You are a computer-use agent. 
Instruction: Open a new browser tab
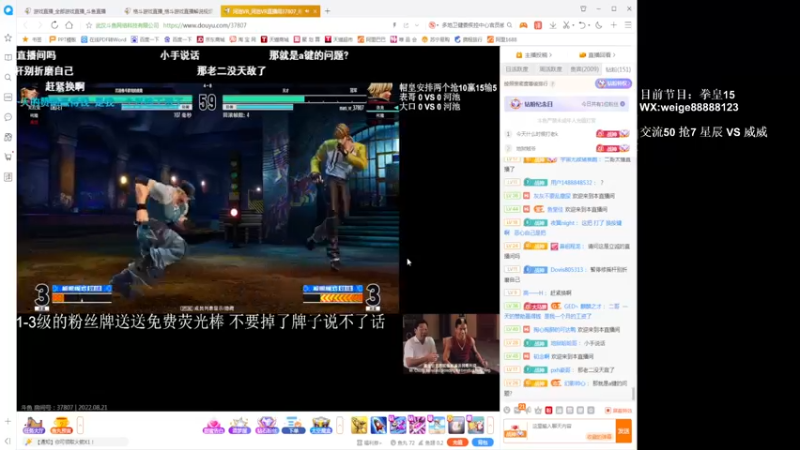click(x=328, y=11)
